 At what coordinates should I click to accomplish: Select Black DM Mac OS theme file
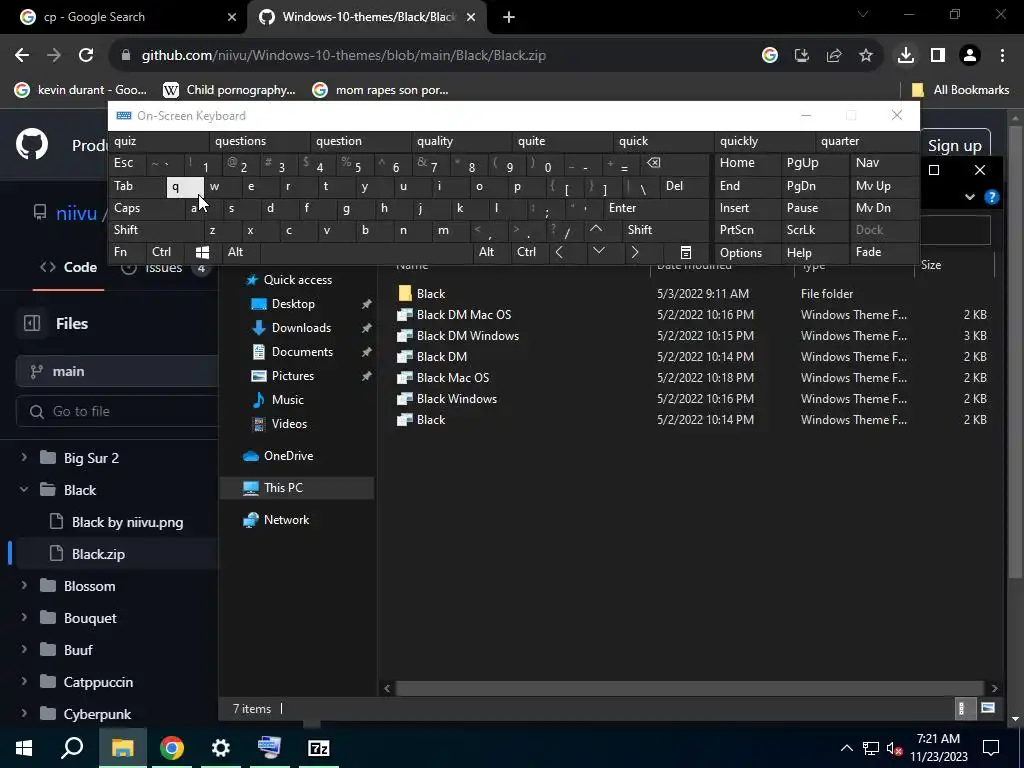point(464,315)
